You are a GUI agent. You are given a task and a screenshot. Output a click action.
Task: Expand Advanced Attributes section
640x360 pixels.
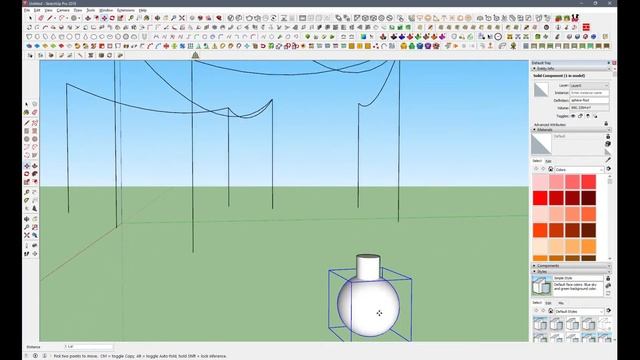point(549,124)
